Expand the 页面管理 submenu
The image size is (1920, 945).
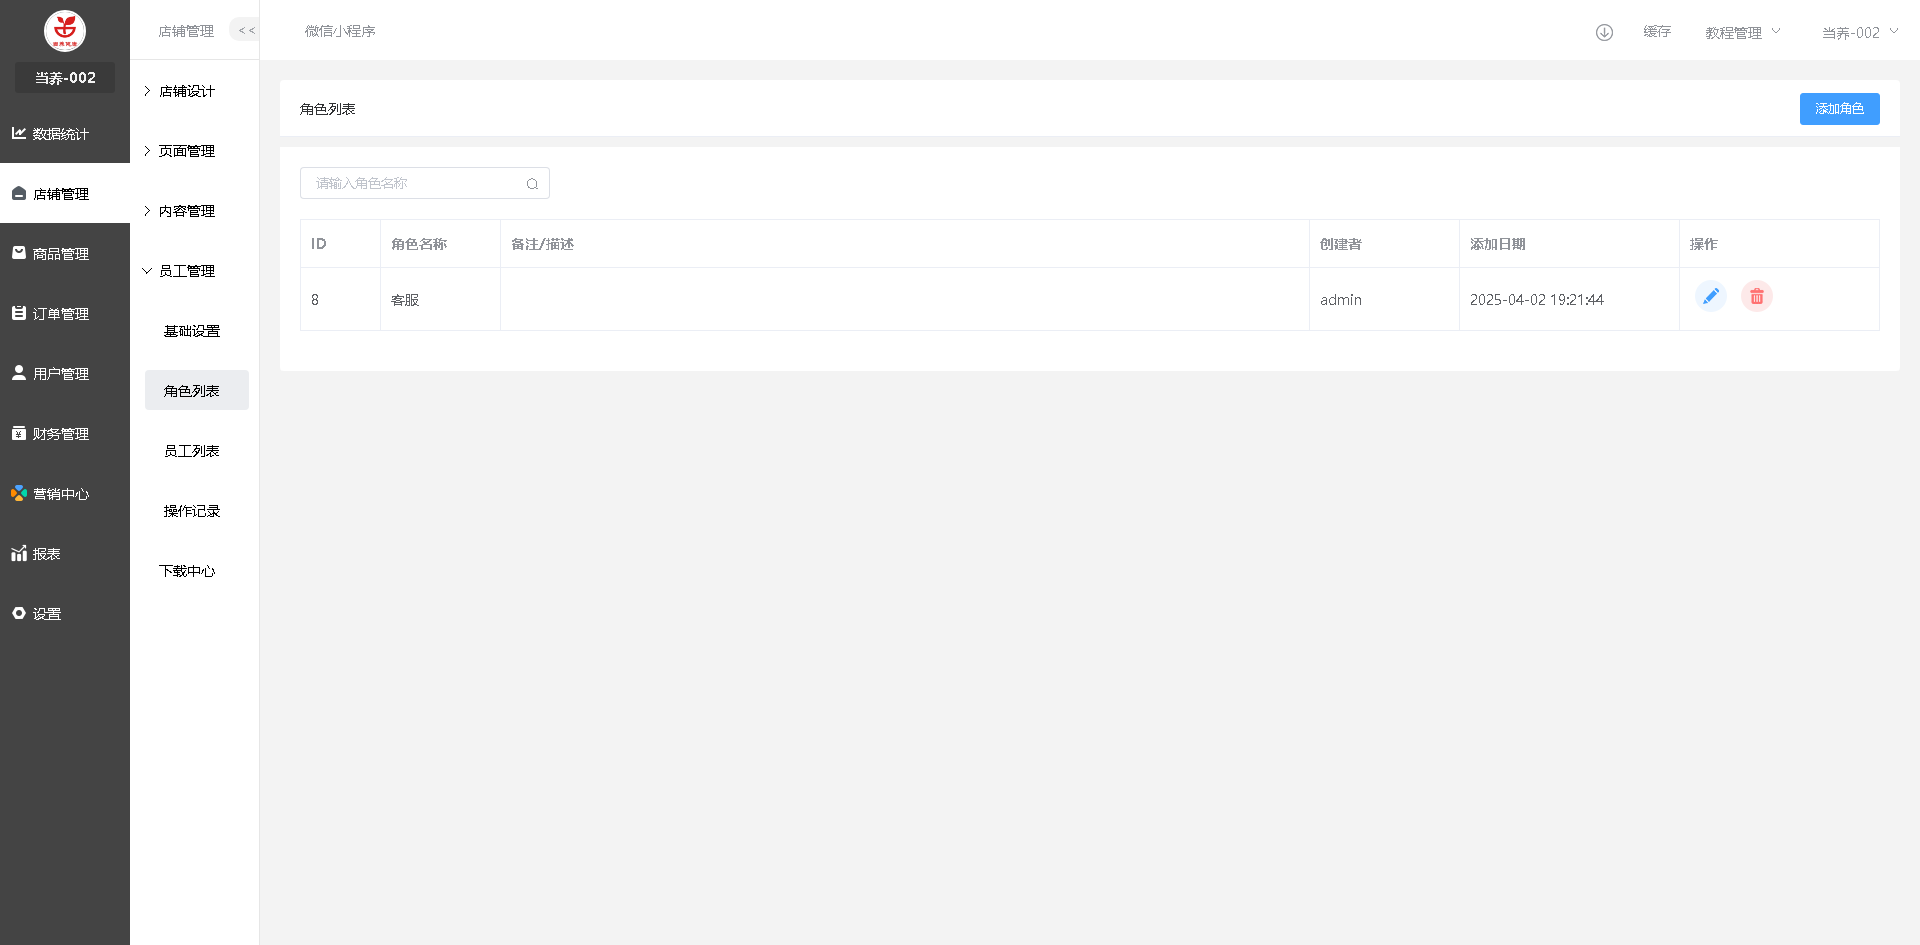tap(186, 151)
